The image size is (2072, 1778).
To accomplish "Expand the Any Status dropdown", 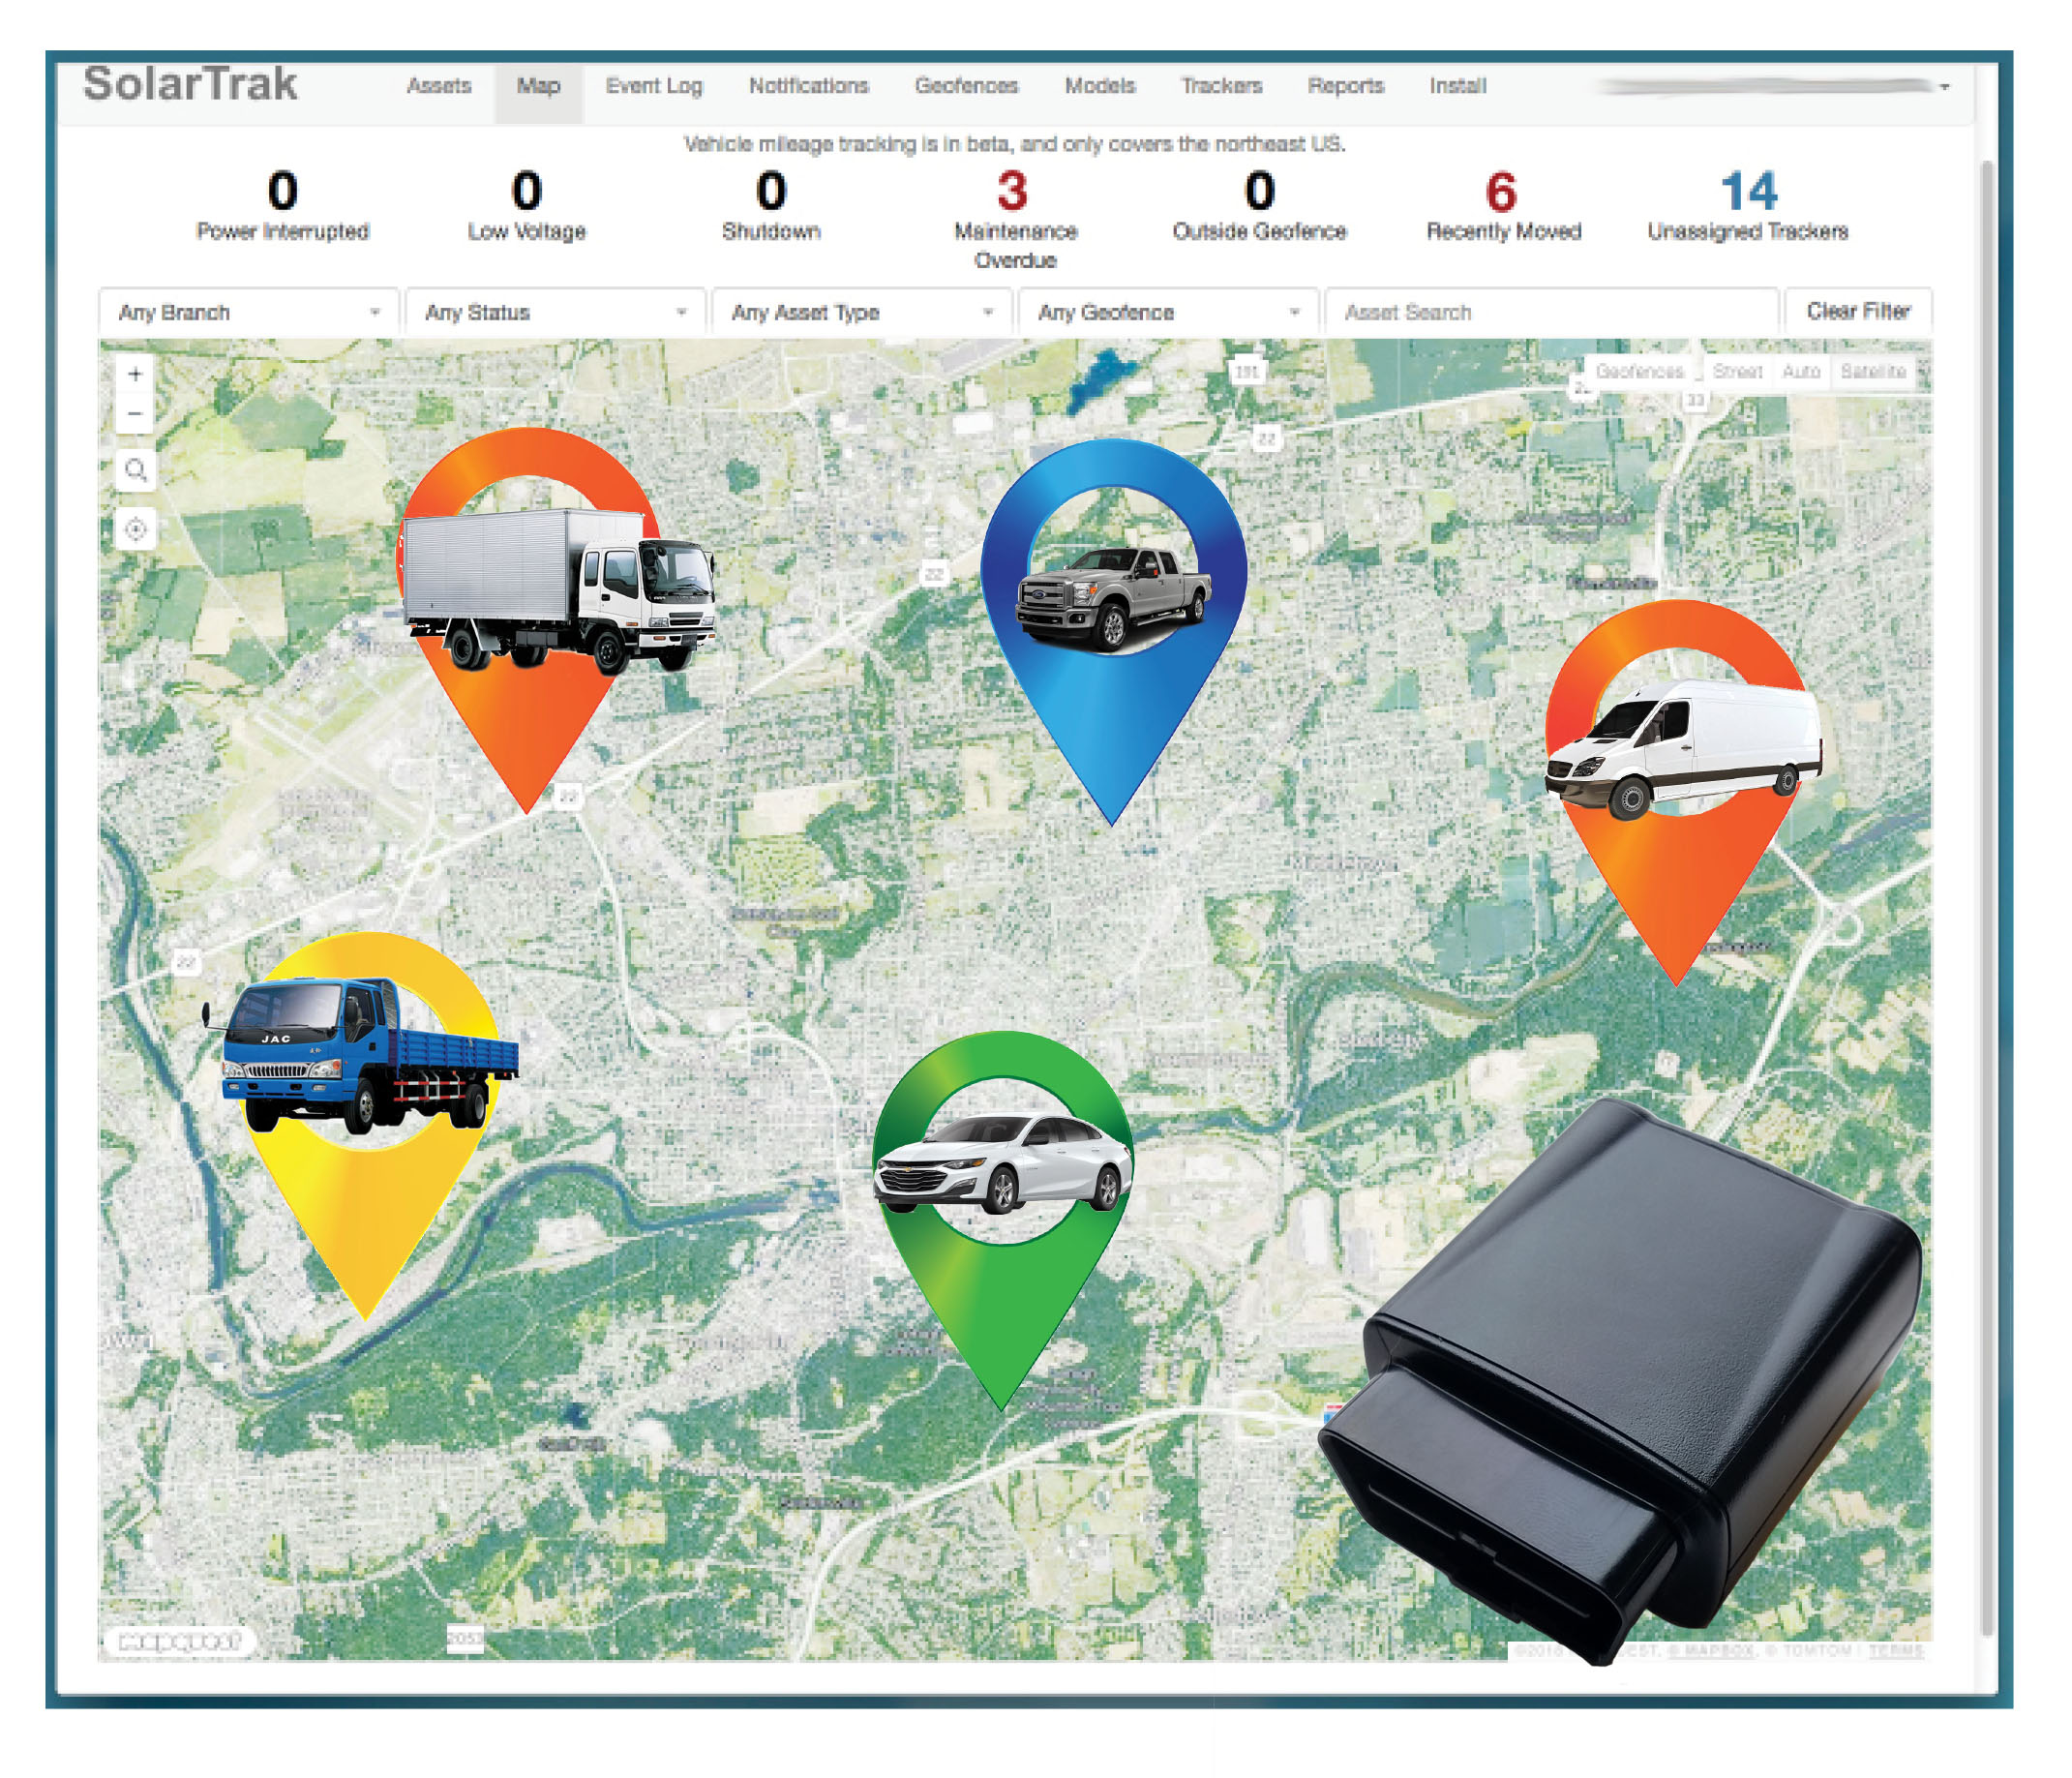I will (x=555, y=312).
